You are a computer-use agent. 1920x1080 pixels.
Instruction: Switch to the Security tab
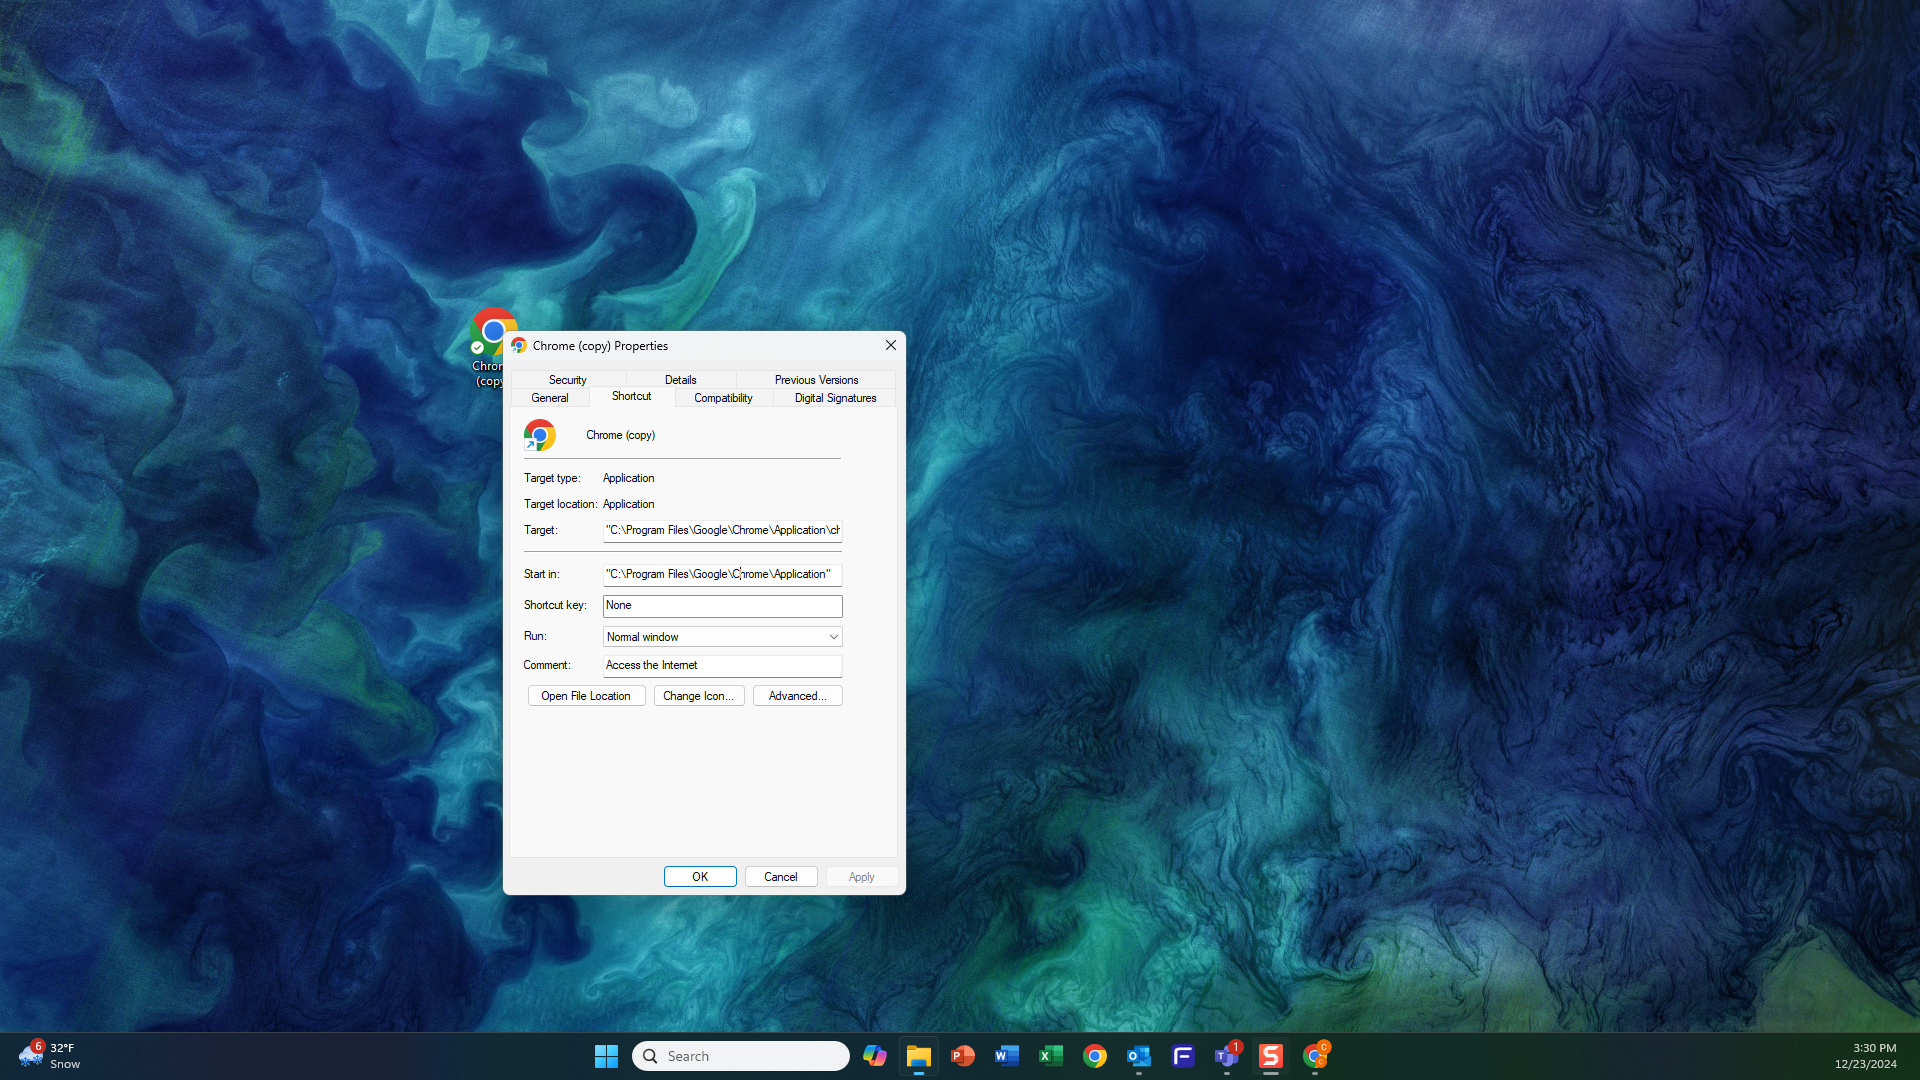tap(567, 380)
